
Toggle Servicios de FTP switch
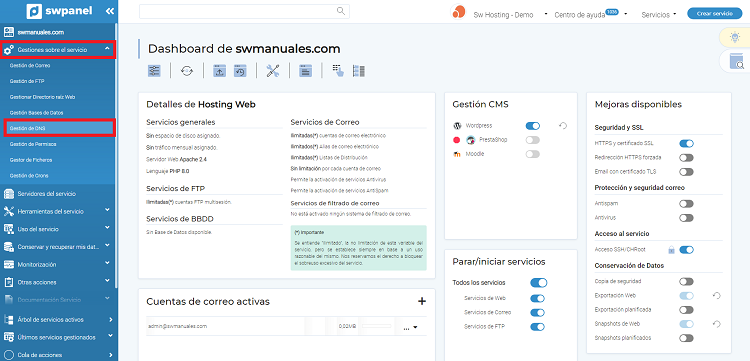[x=538, y=327]
